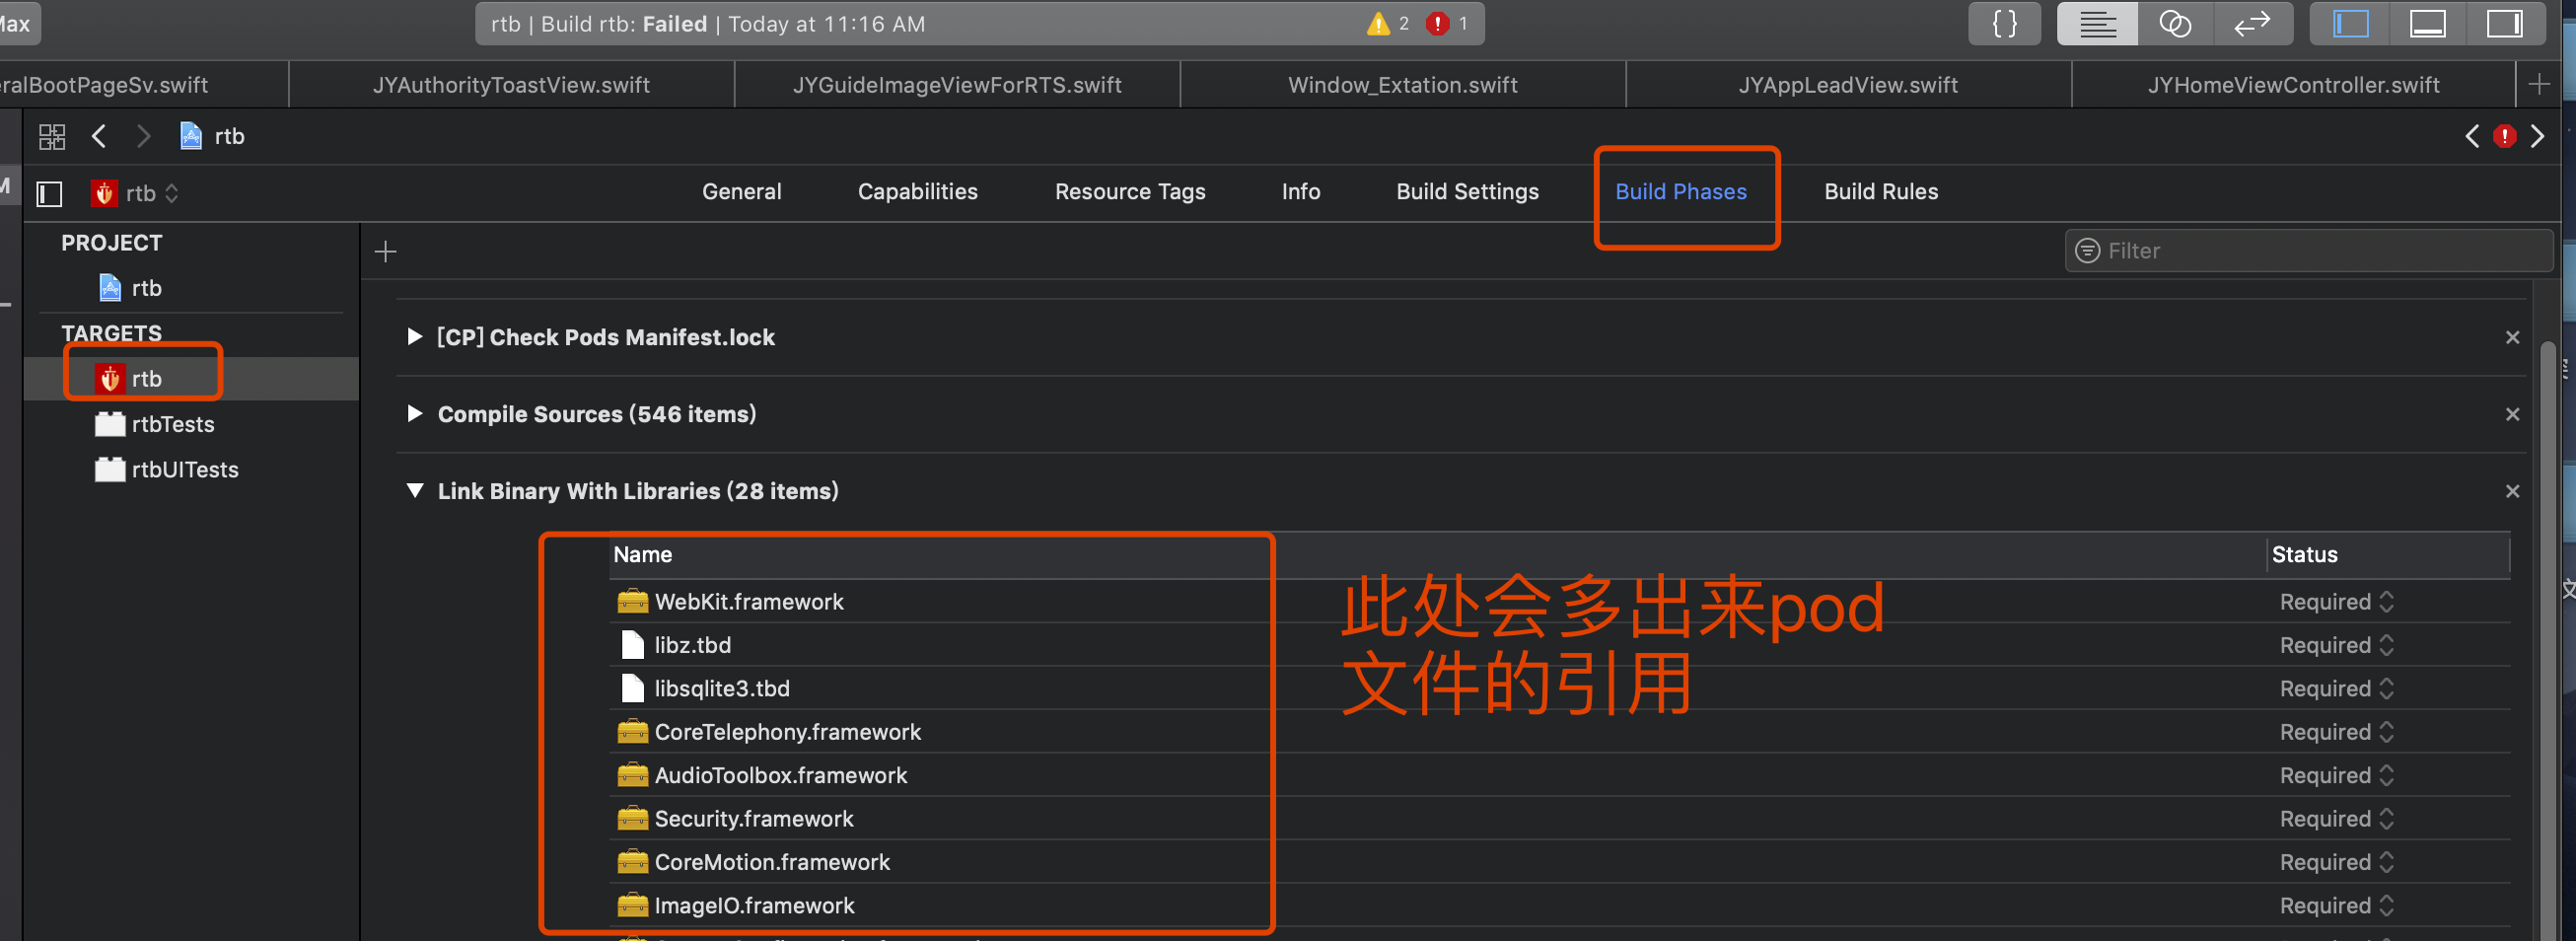This screenshot has width=2576, height=941.
Task: Select libsqlite3.tbd row
Action: (x=1560, y=689)
